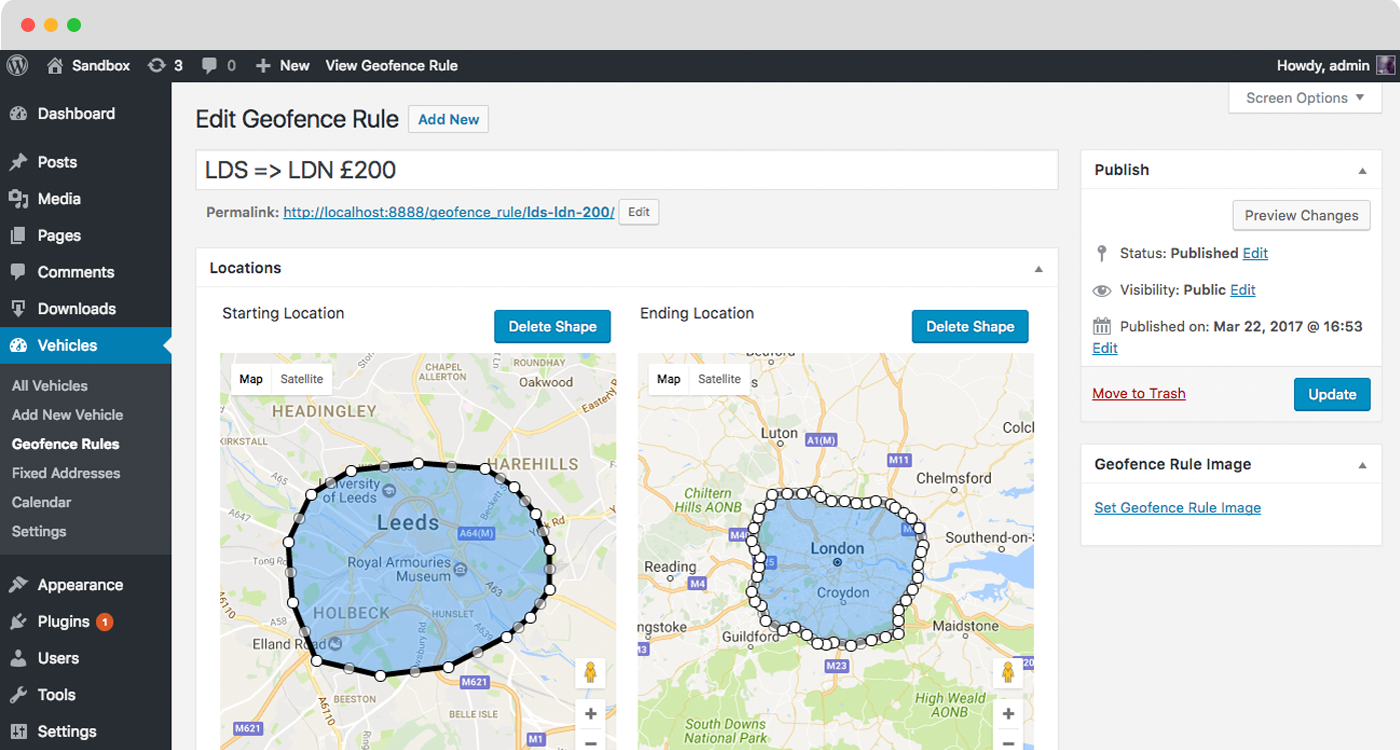Image resolution: width=1400 pixels, height=750 pixels.
Task: Click the Add New button beside heading
Action: (448, 119)
